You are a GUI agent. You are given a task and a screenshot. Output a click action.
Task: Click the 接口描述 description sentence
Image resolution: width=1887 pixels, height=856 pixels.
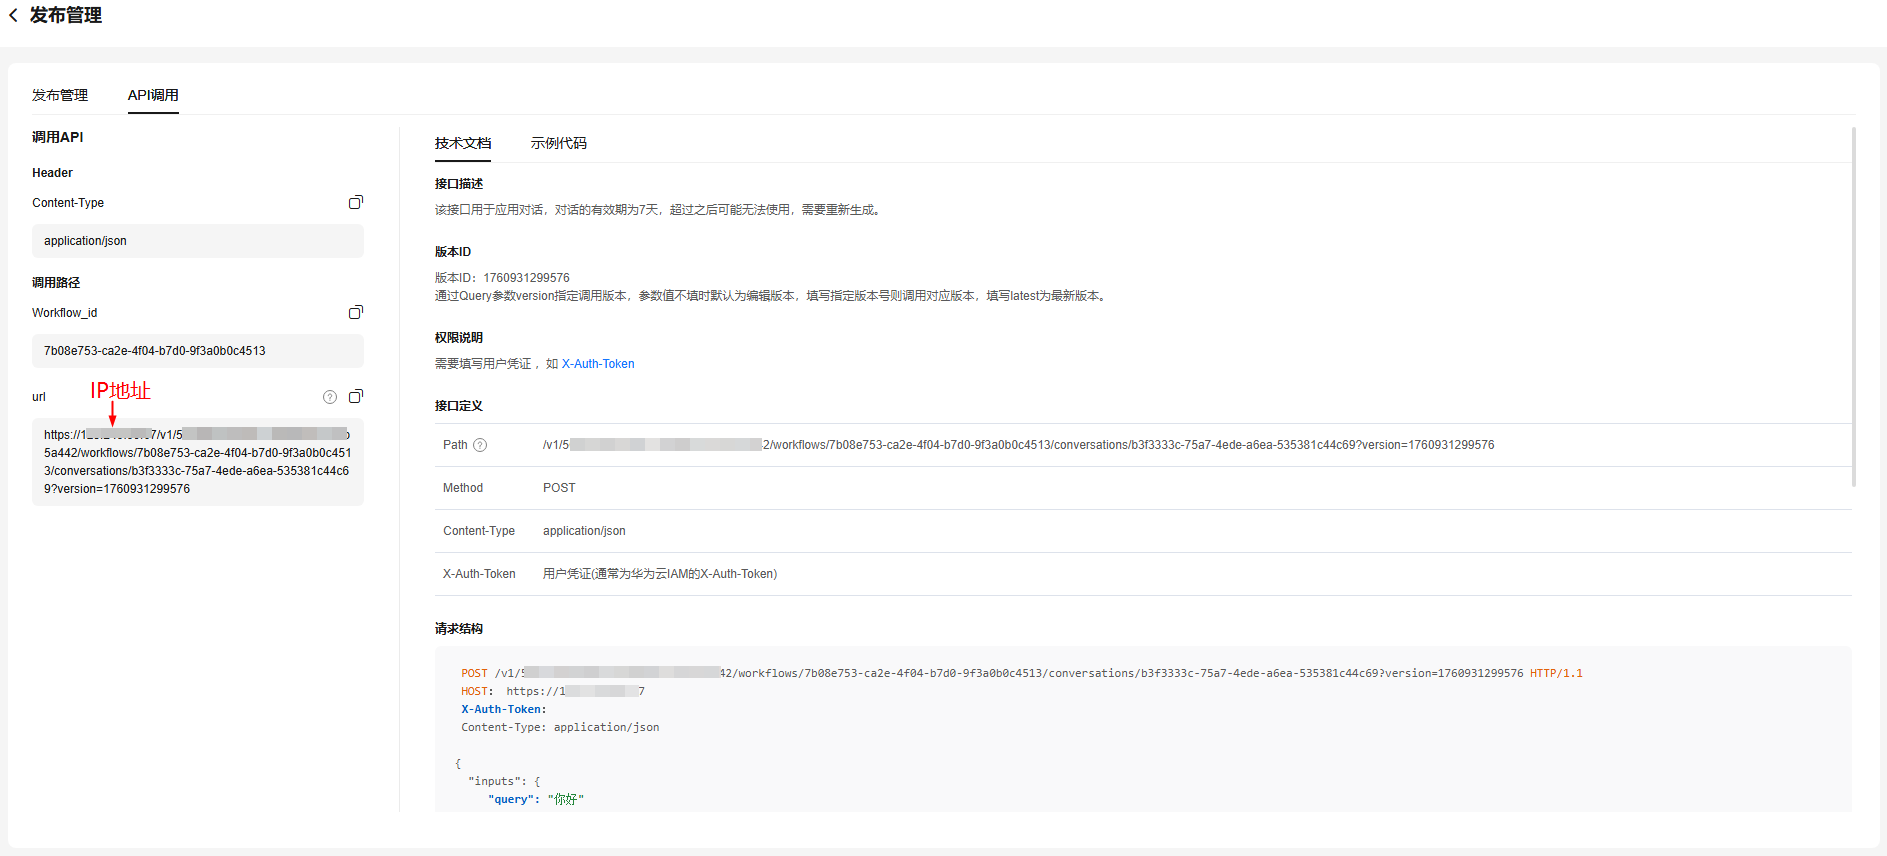click(660, 210)
